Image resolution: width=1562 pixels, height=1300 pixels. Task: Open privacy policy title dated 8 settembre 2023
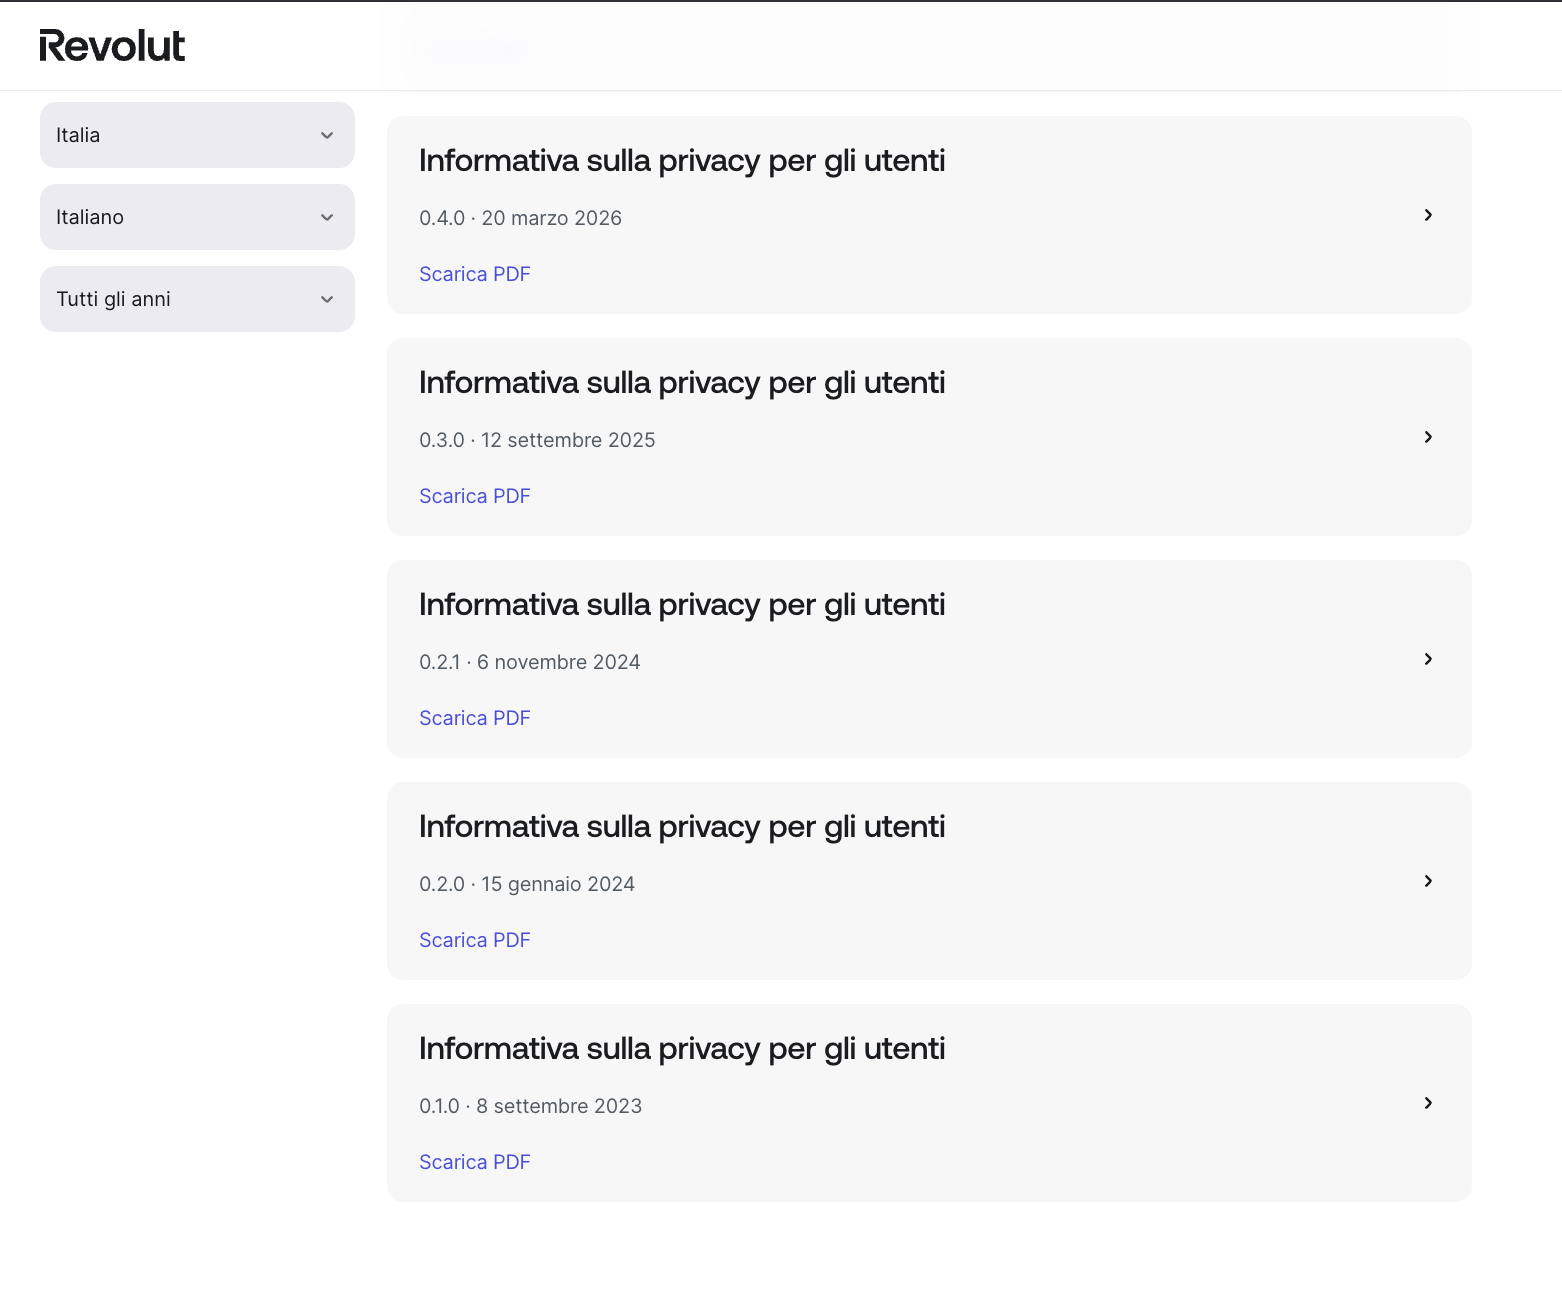(x=682, y=1049)
